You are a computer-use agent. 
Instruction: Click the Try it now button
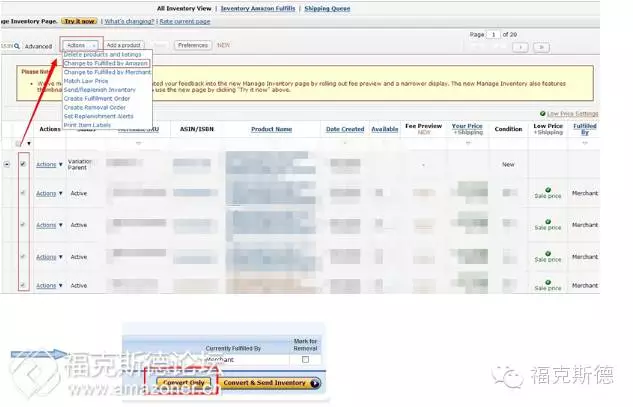coord(80,21)
